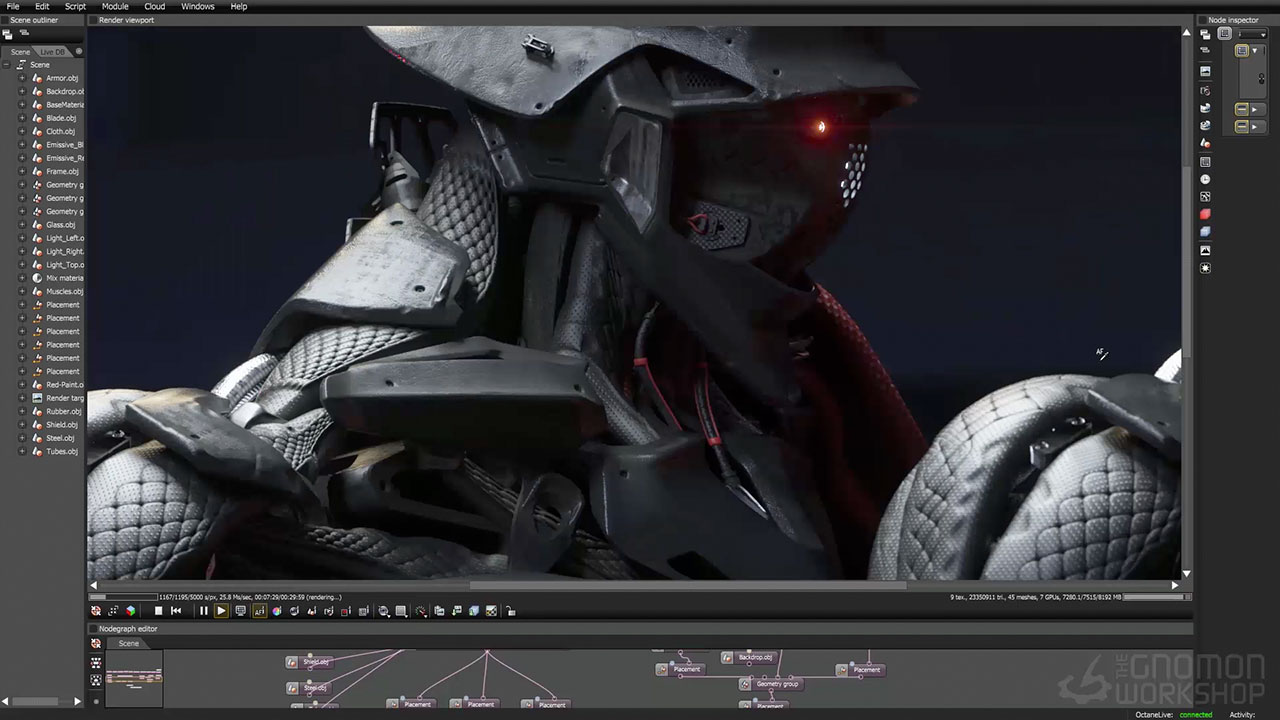Collapse the down triangle in Node inspector

1254,50
